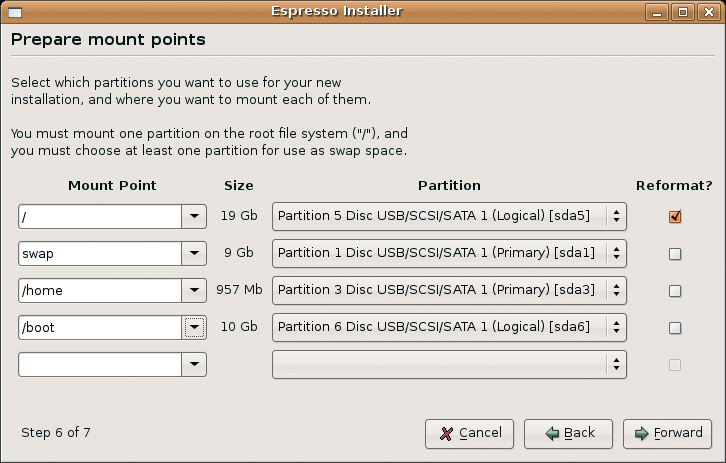Click the 'Step 6 of 7' label
Viewport: 726px width, 463px height.
tap(56, 432)
